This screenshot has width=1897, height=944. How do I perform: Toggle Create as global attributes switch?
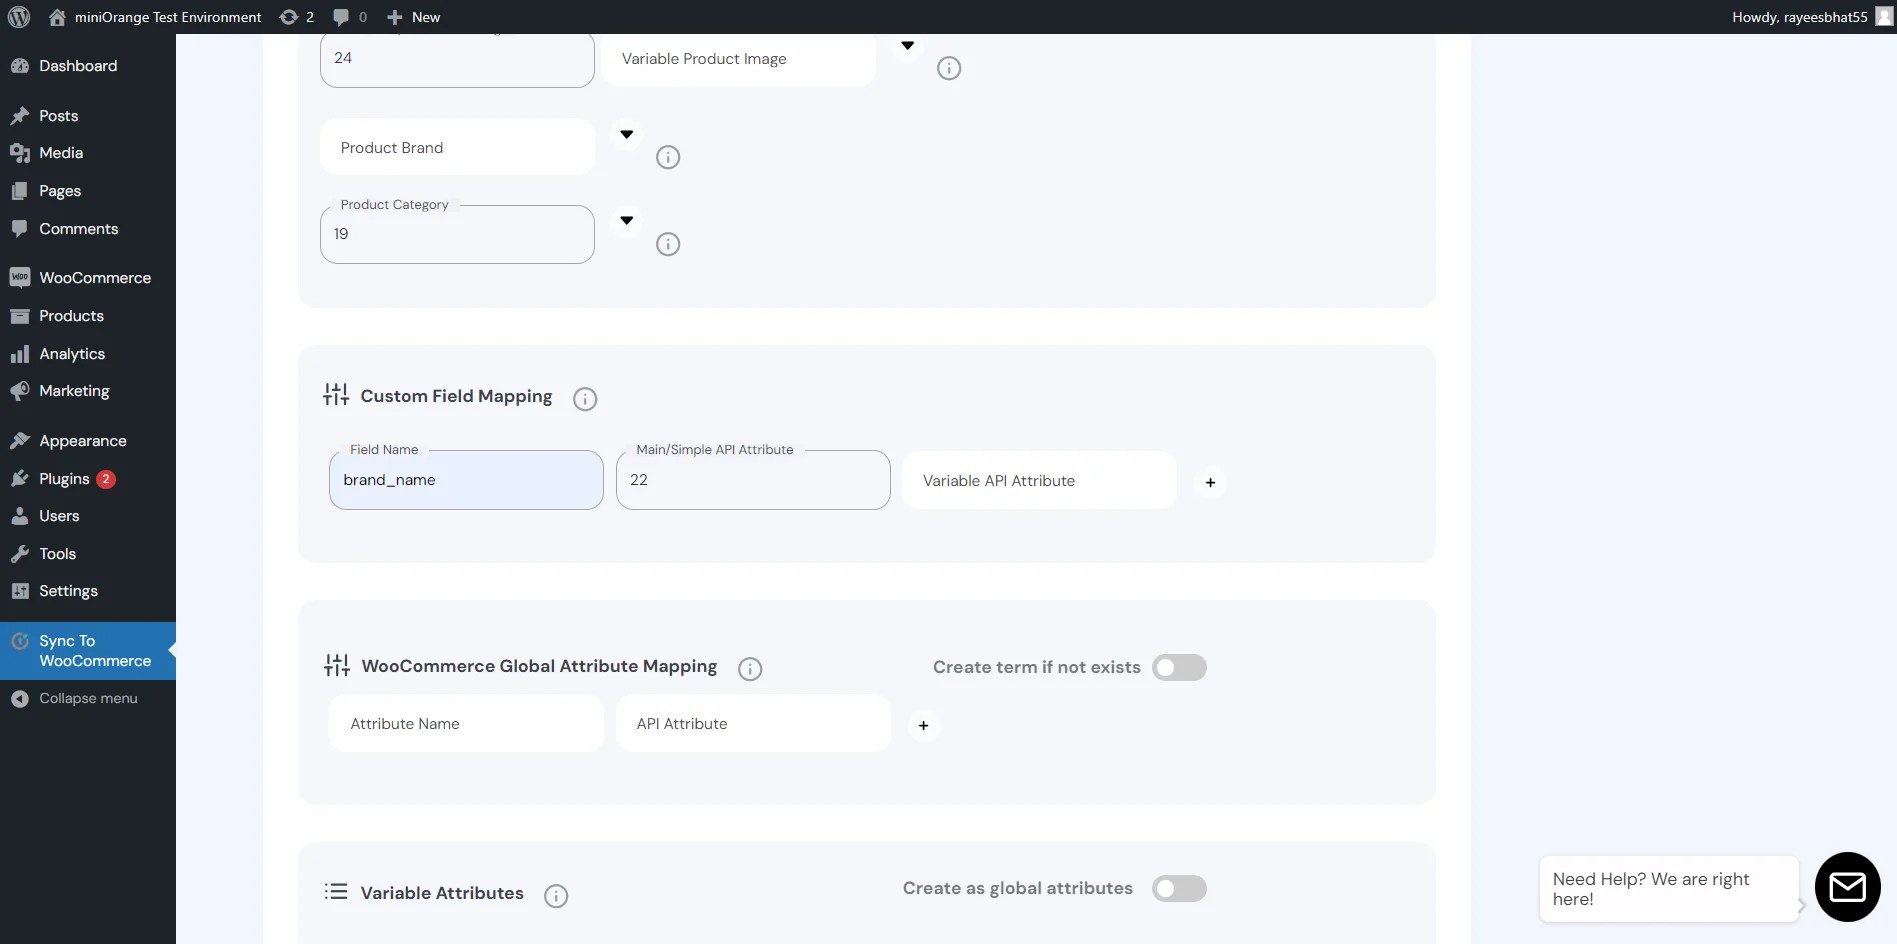1179,888
